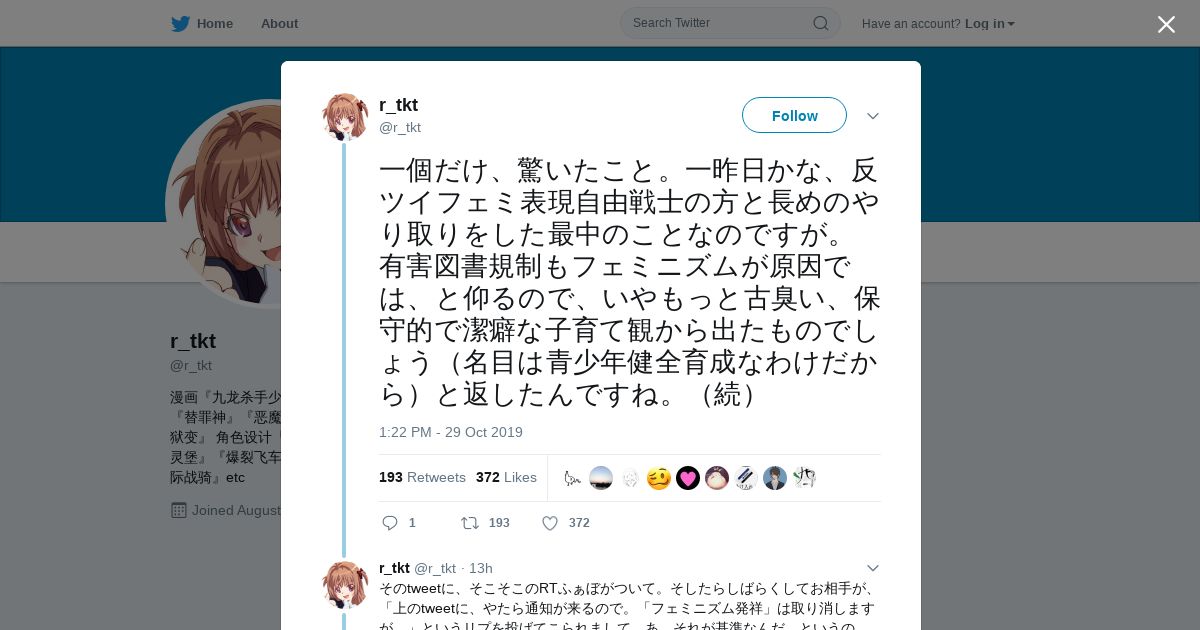This screenshot has width=1200, height=630.
Task: Click the Twitter bird Home icon
Action: point(180,23)
